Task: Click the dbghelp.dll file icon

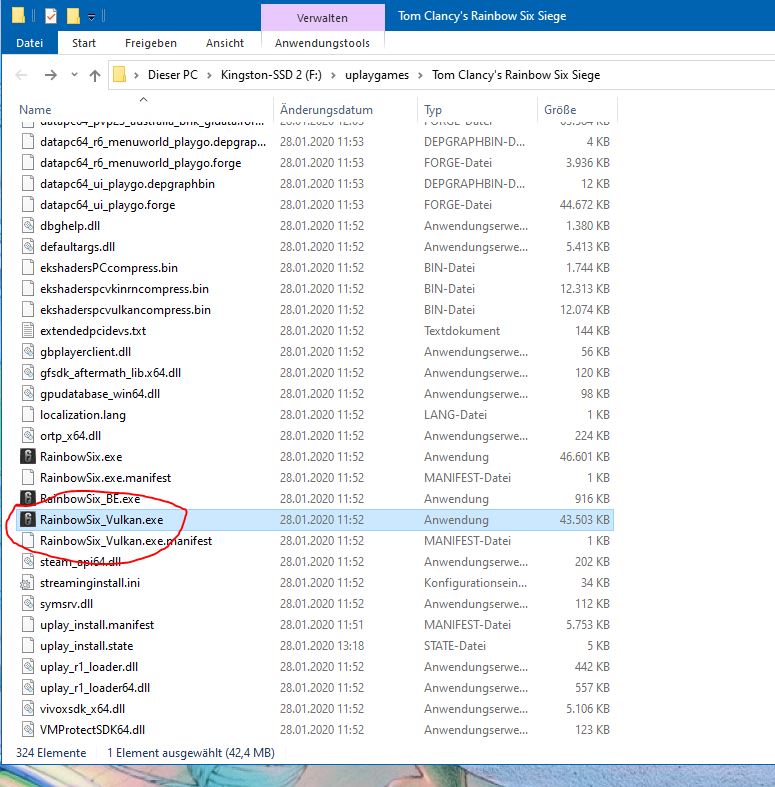Action: coord(28,225)
